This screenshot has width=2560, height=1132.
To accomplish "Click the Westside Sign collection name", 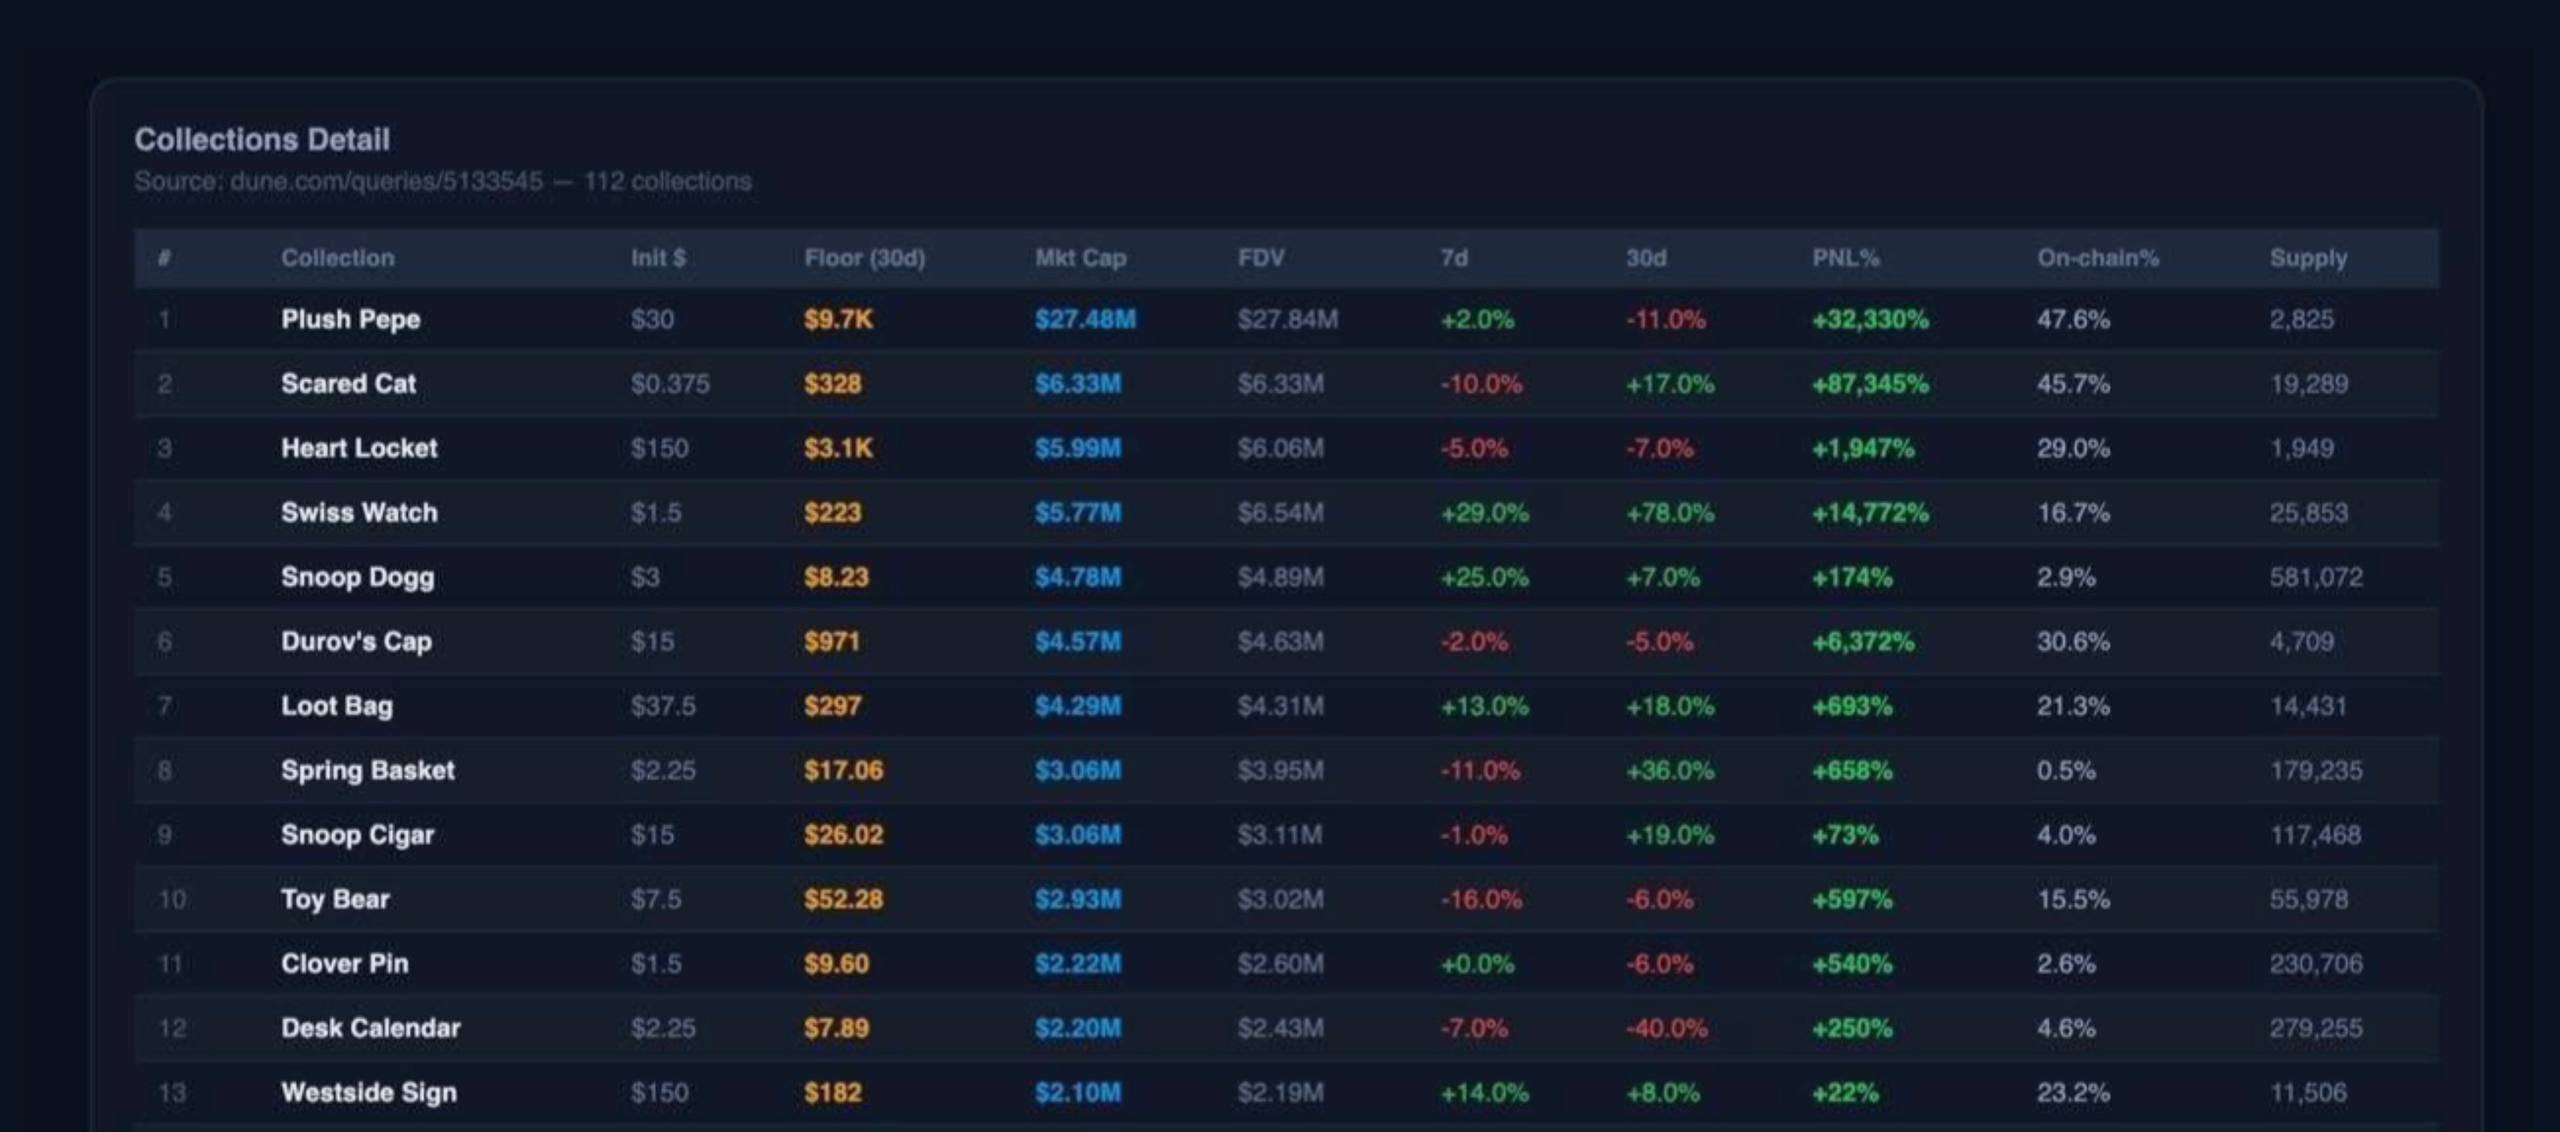I will pos(368,1093).
